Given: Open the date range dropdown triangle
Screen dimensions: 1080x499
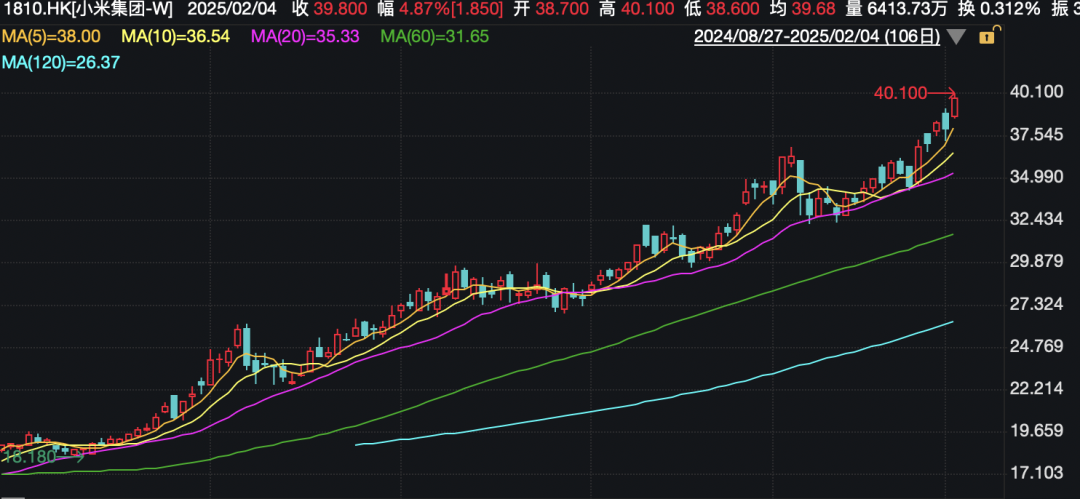Looking at the screenshot, I should click(x=956, y=37).
